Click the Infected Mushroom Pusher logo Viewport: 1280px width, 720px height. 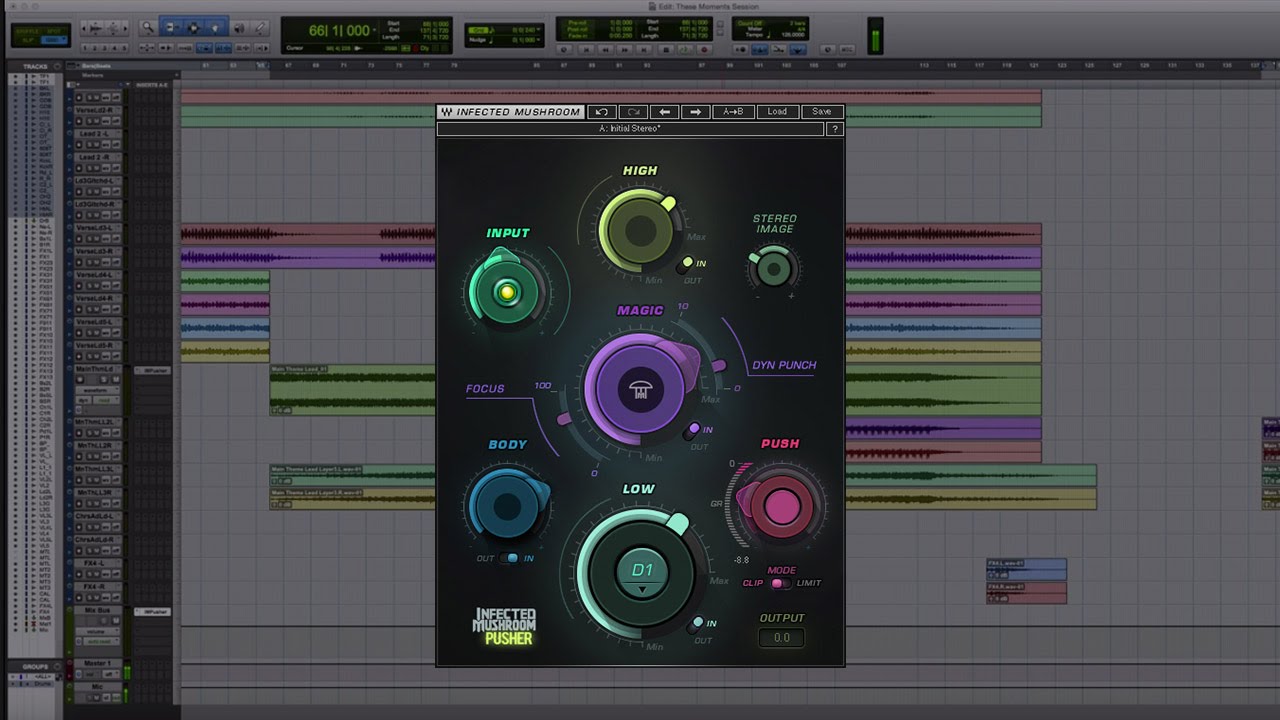[x=504, y=626]
